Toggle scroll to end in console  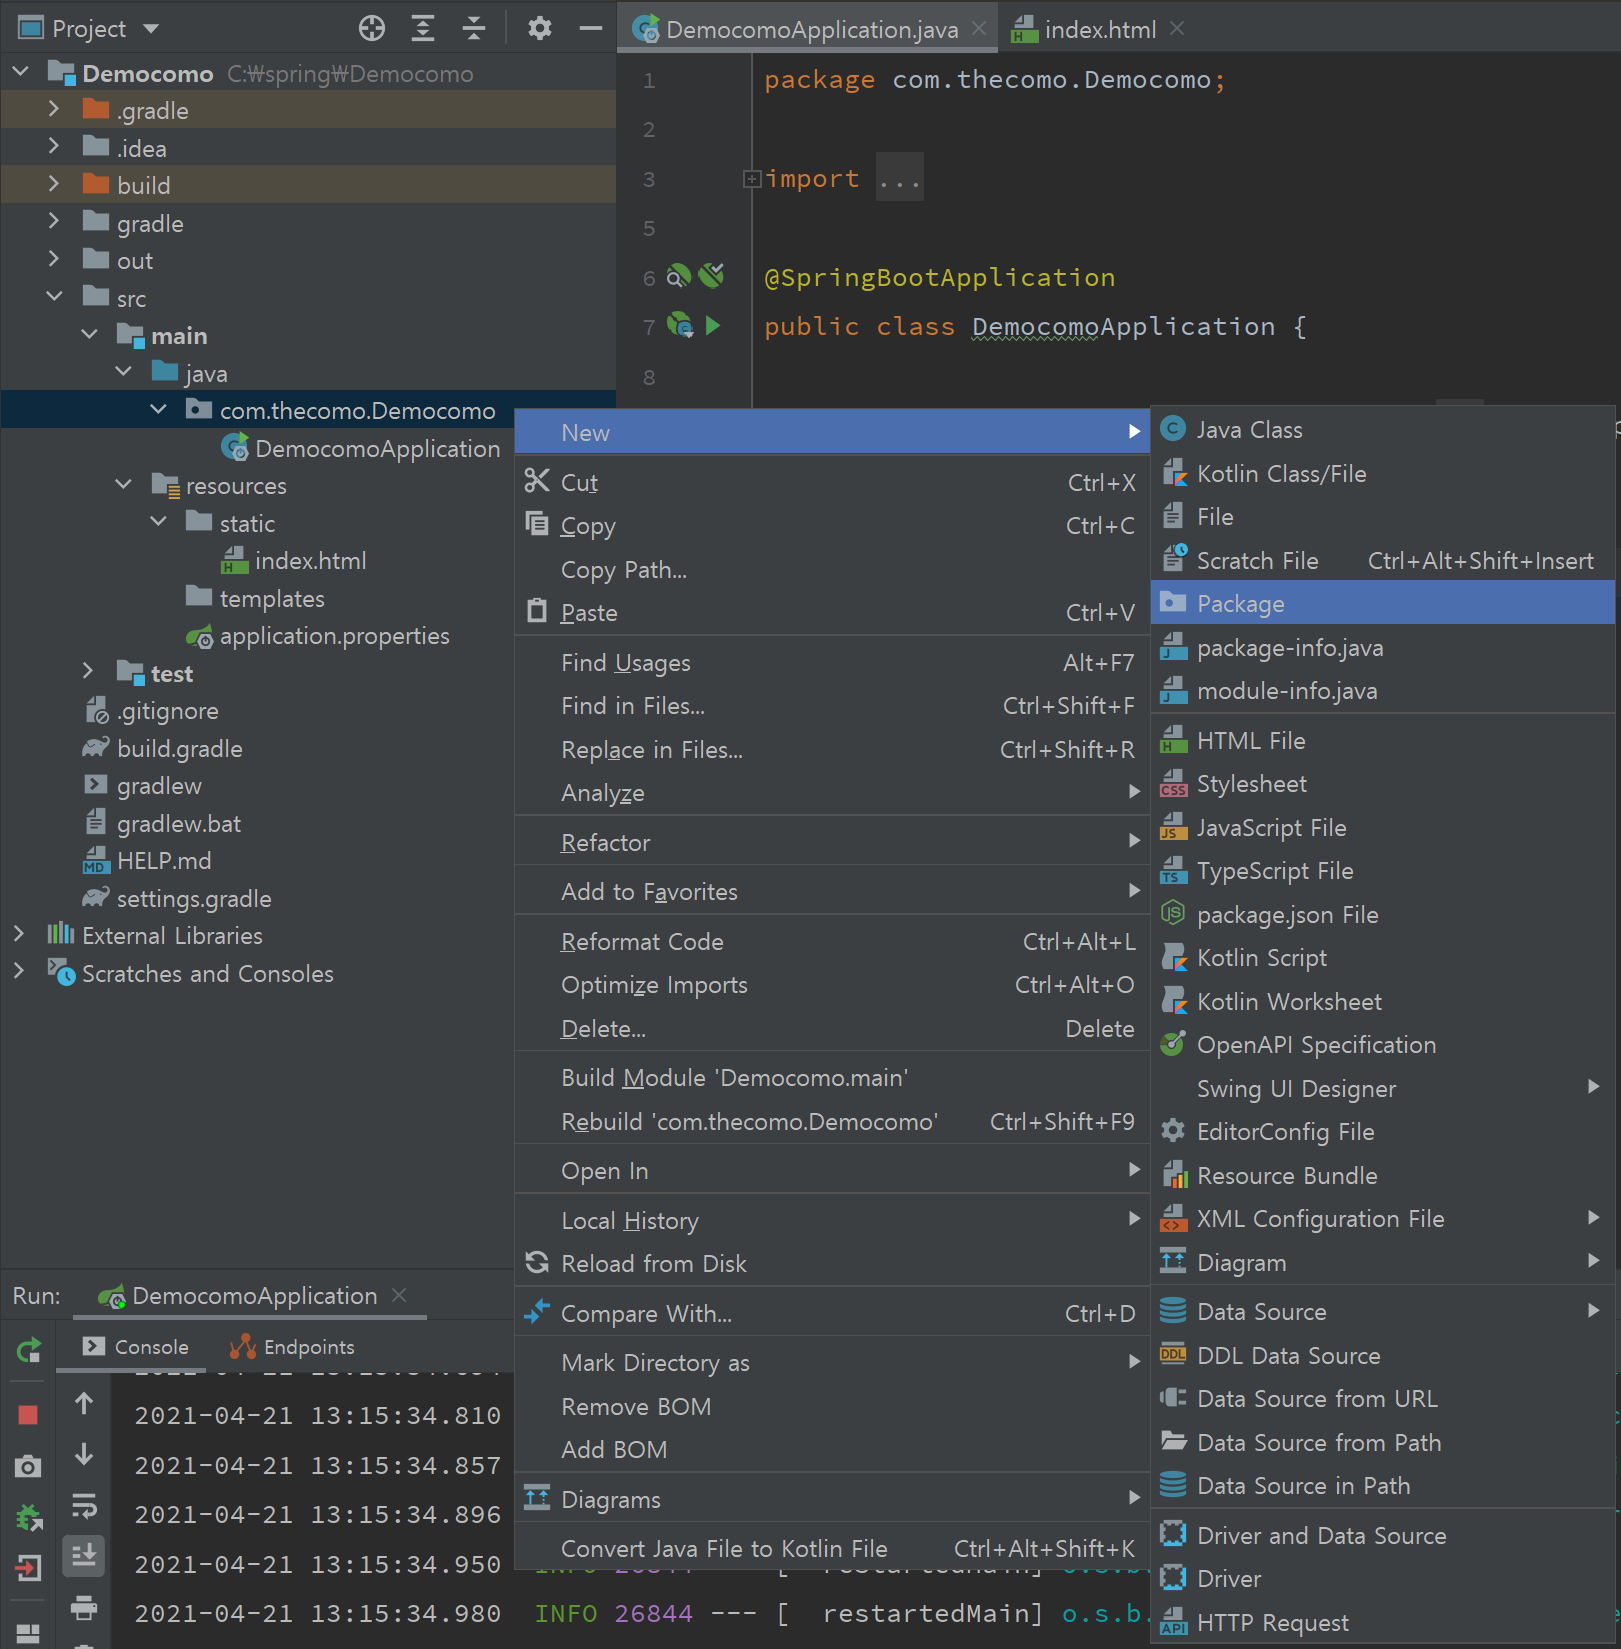[x=84, y=1556]
